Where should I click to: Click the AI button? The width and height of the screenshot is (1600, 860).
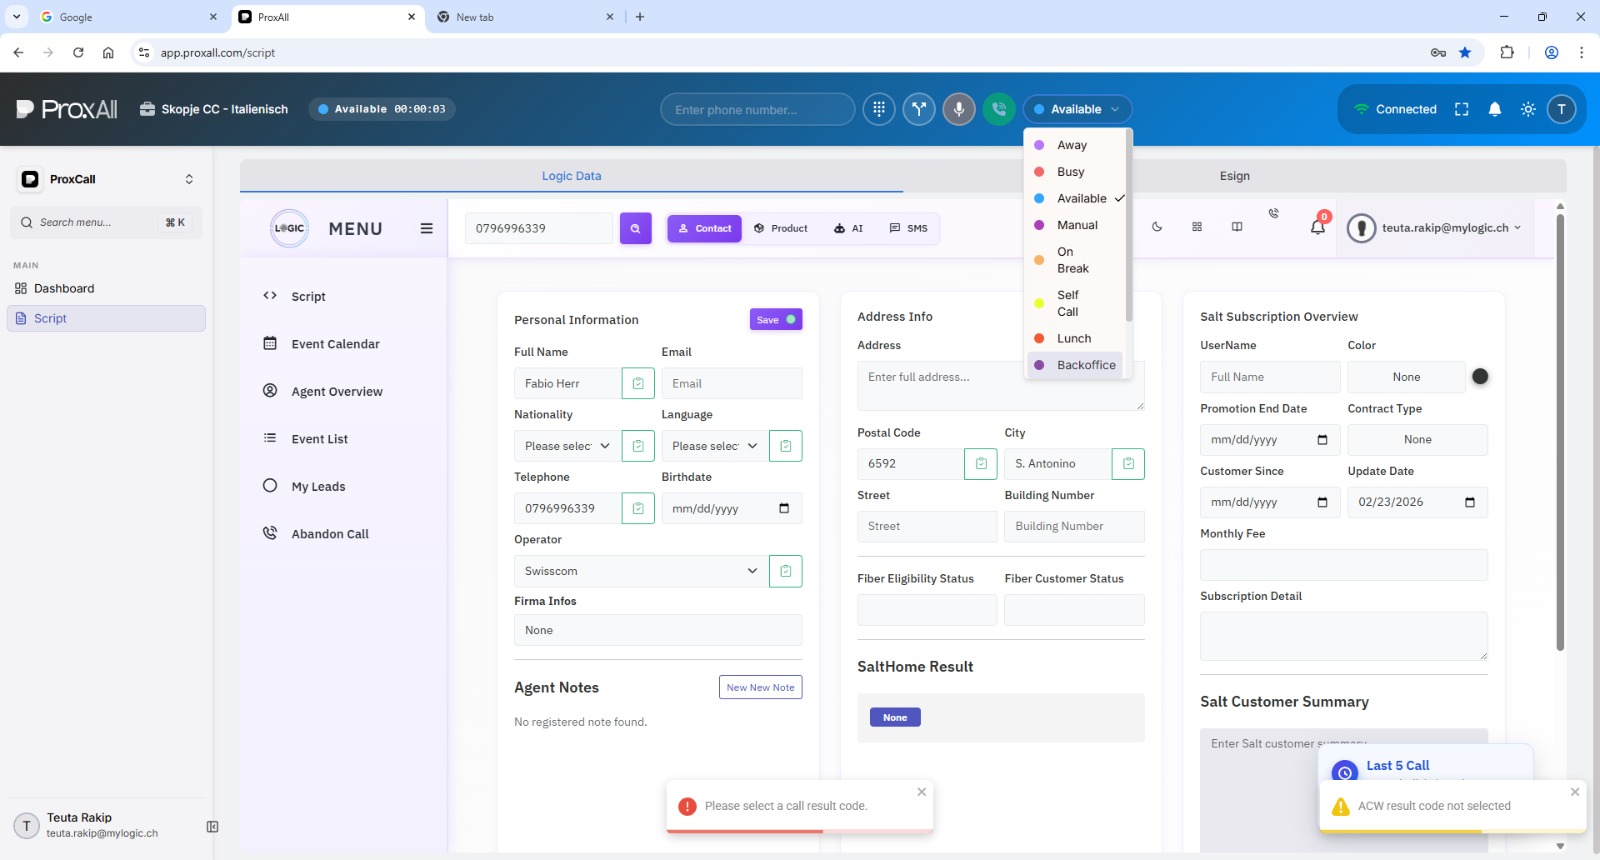pos(848,228)
